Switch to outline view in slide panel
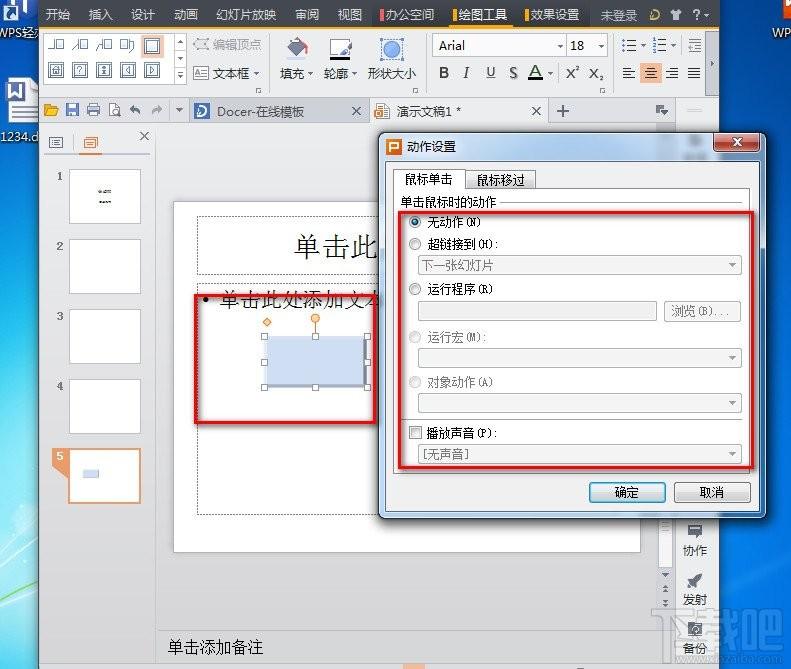 click(x=56, y=143)
